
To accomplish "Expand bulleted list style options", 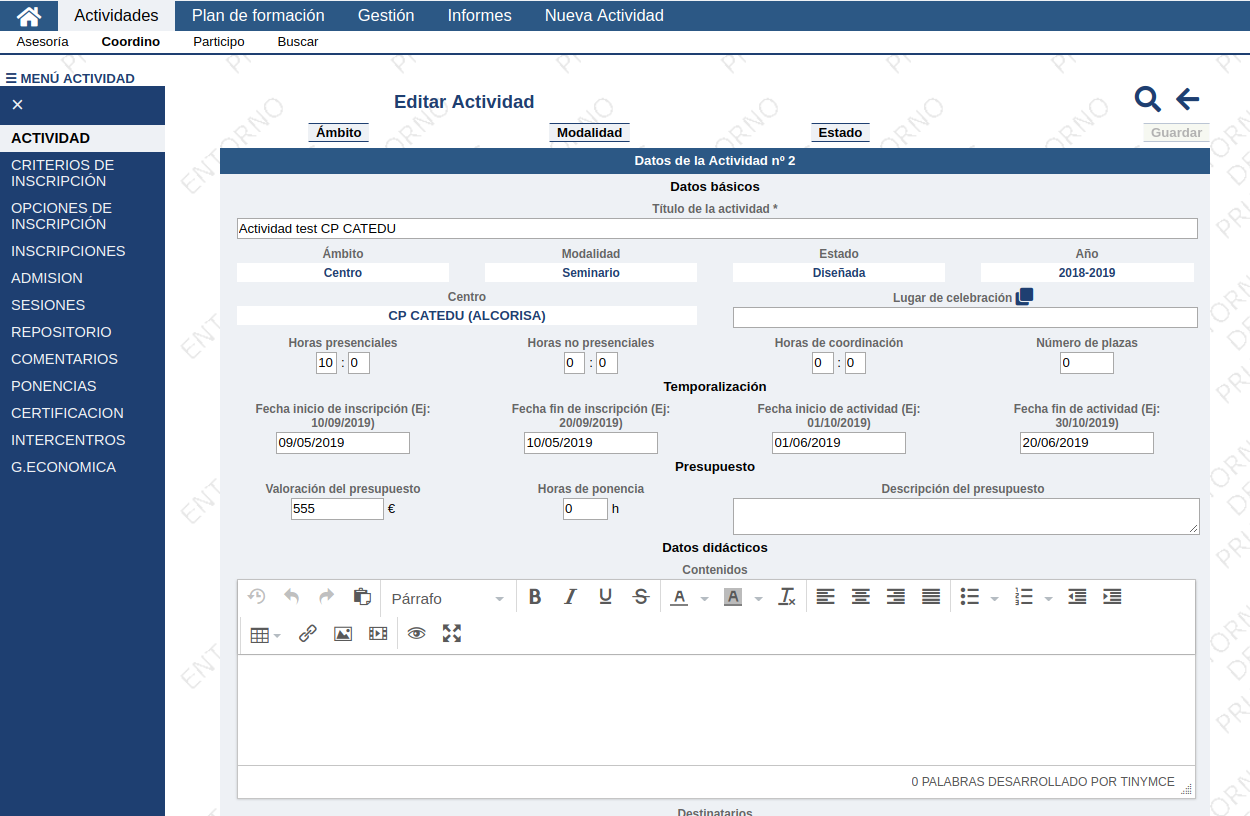I will click(x=994, y=598).
